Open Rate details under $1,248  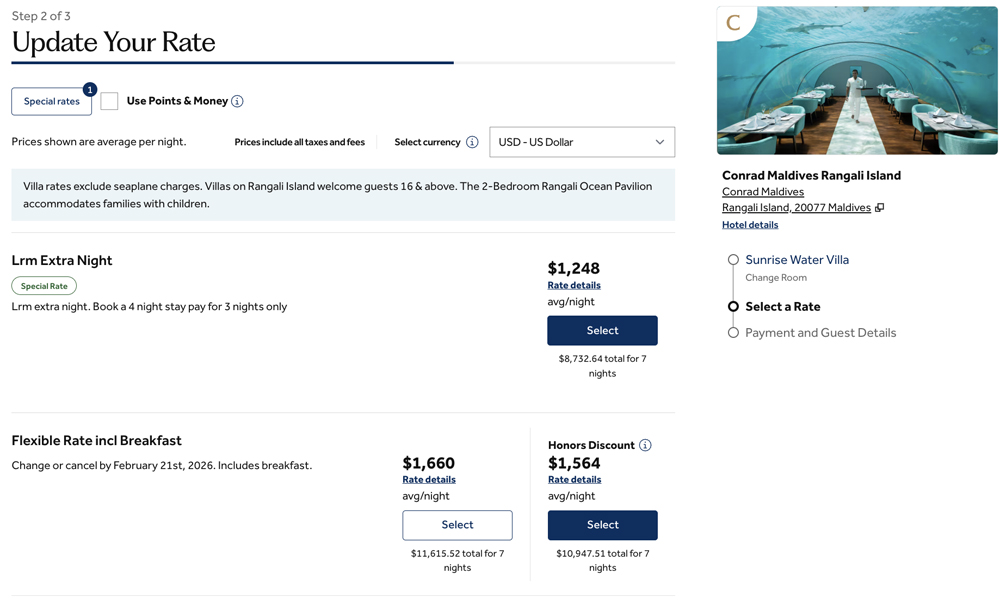(574, 285)
